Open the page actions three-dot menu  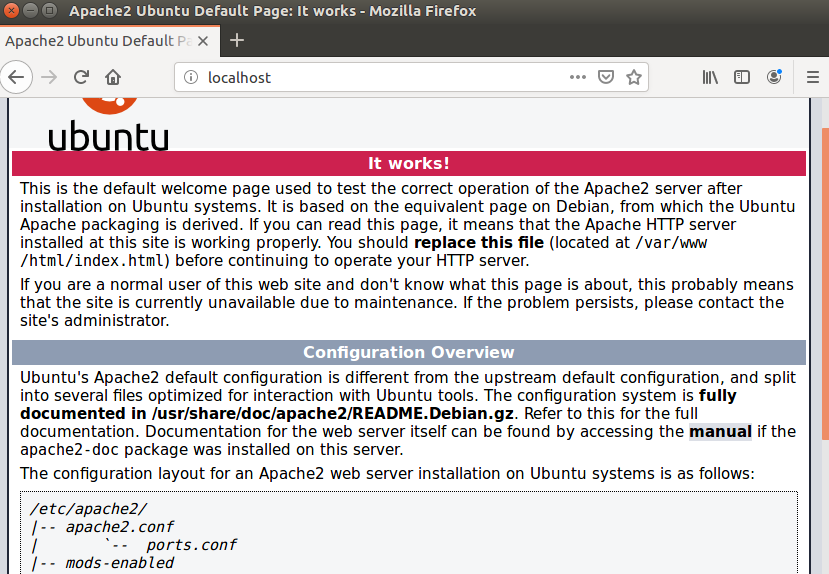click(578, 77)
